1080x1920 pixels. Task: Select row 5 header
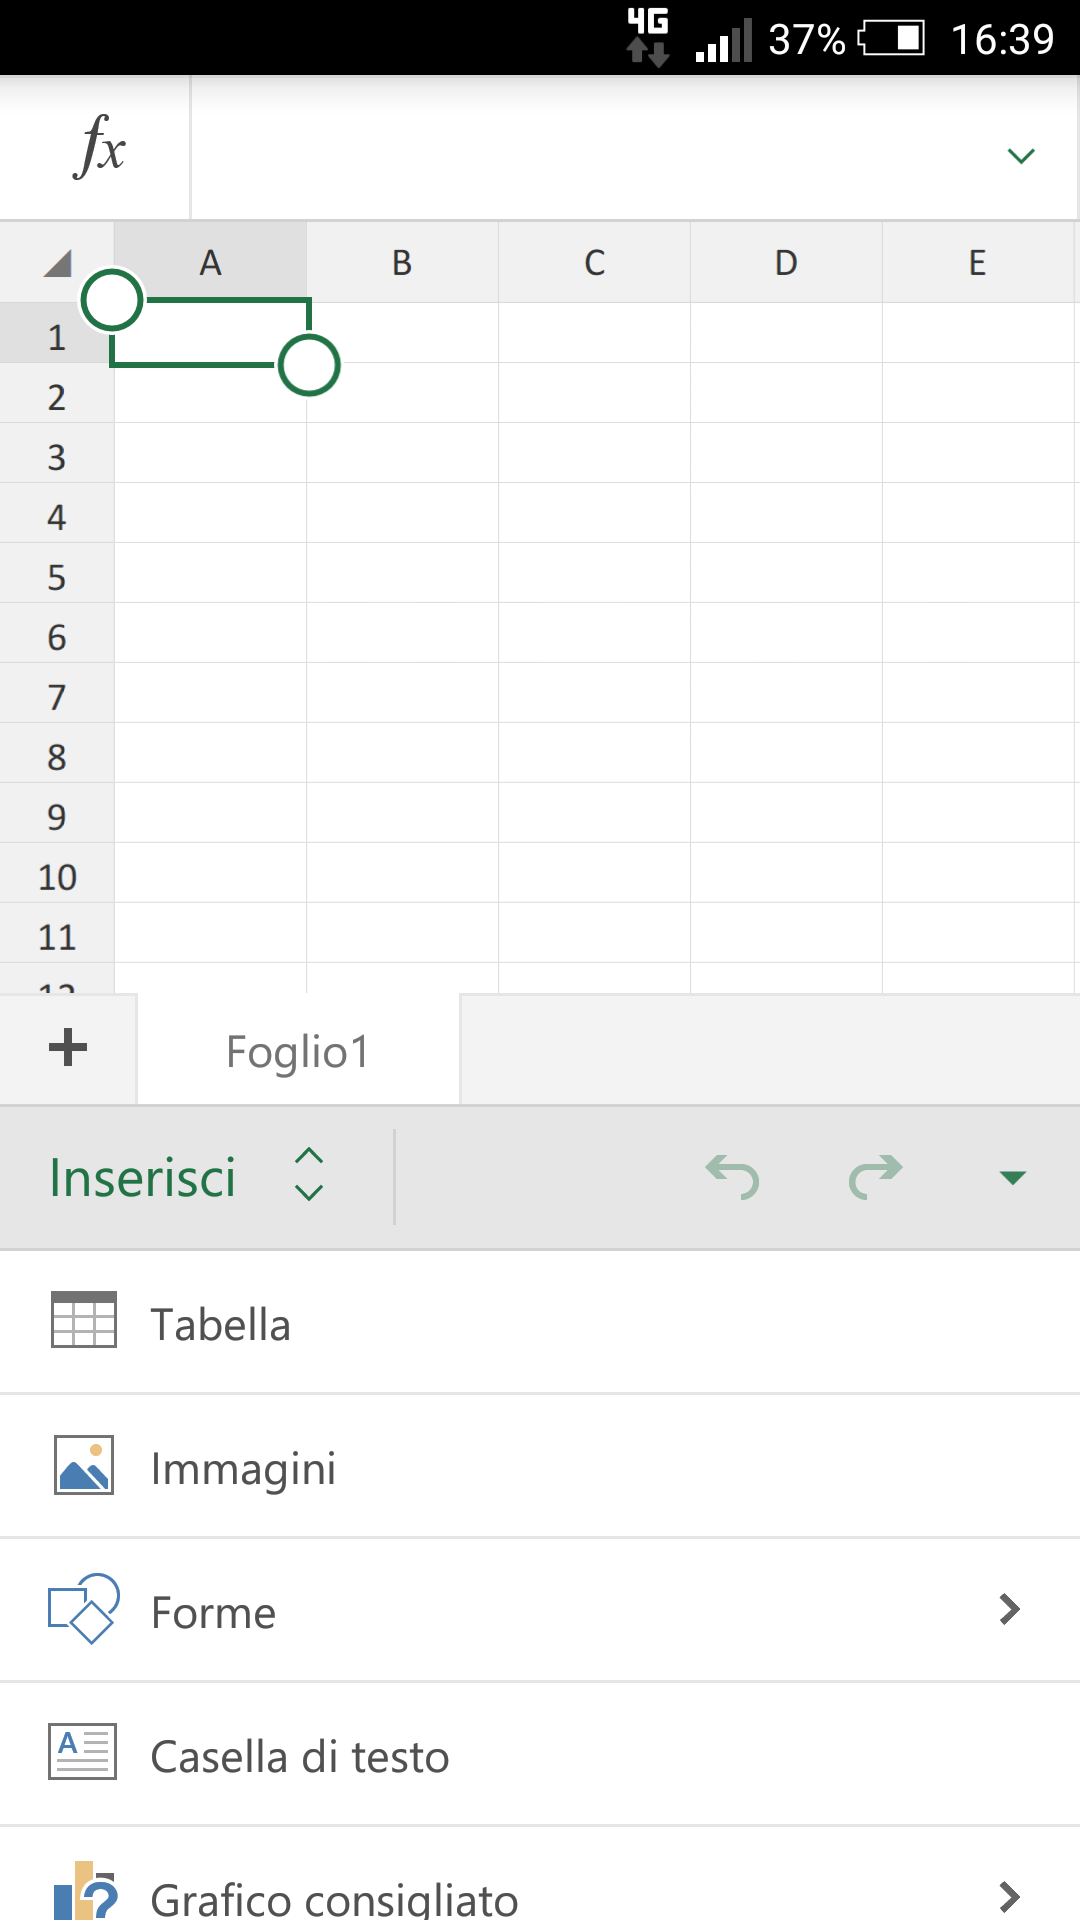click(57, 577)
